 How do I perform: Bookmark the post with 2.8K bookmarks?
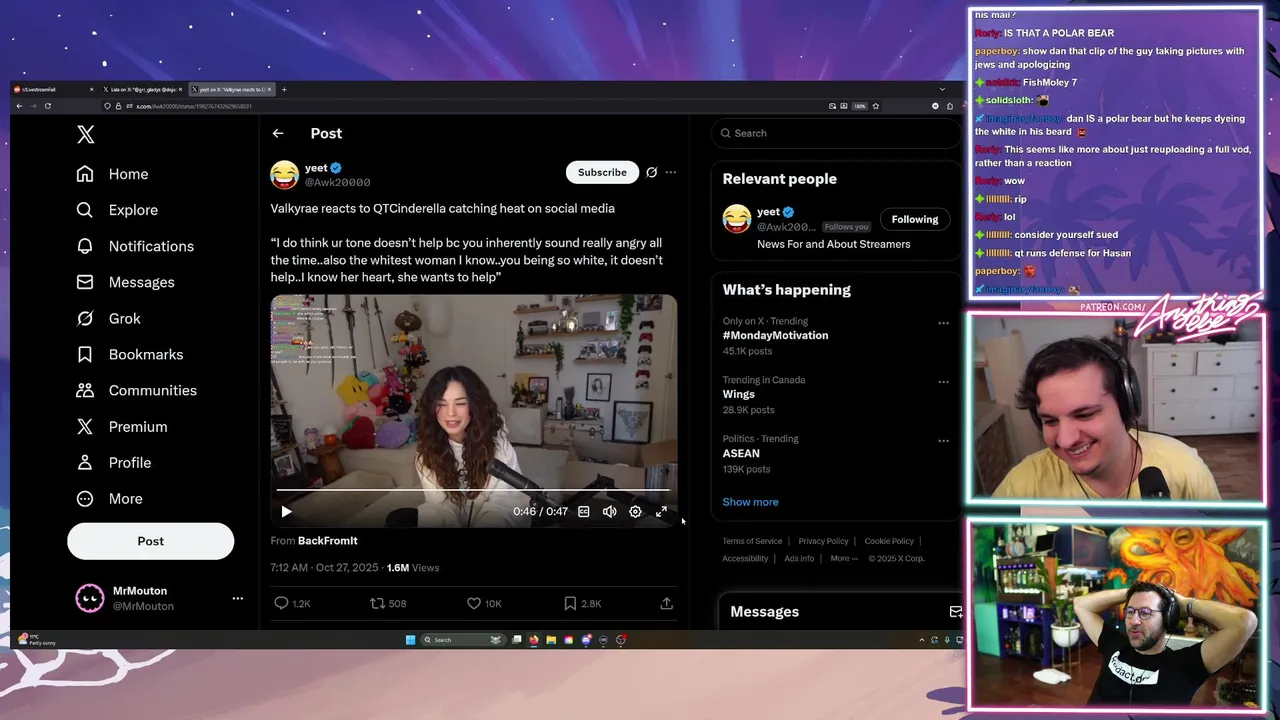(x=582, y=603)
